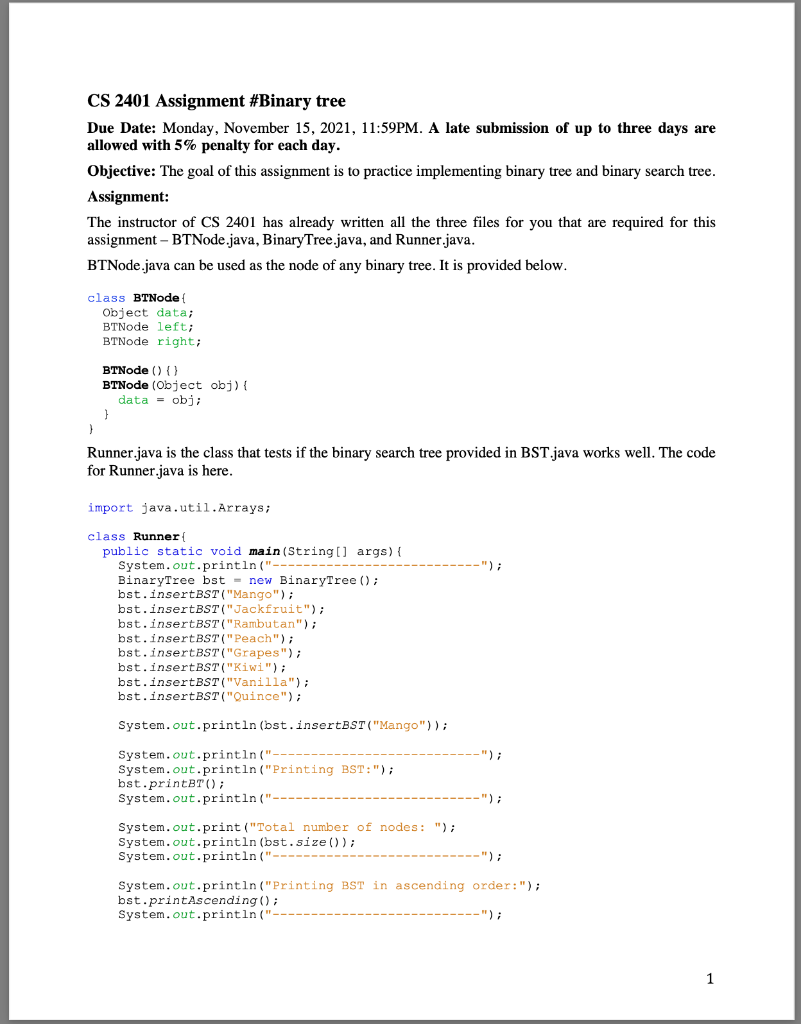Click the page number 1 at bottom
Image resolution: width=801 pixels, height=1024 pixels.
point(710,979)
